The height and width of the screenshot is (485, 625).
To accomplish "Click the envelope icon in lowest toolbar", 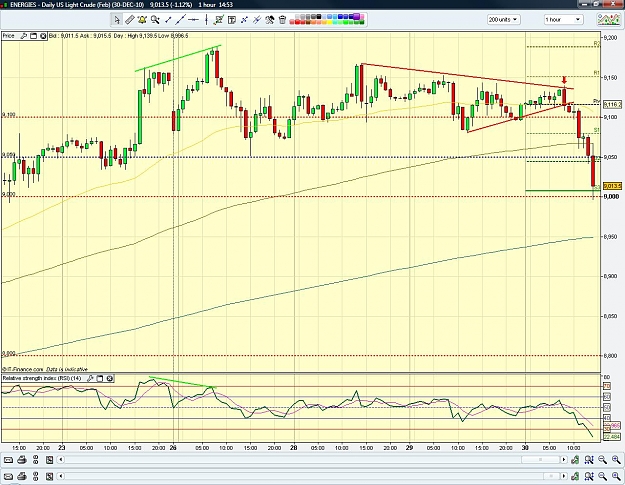I will pyautogui.click(x=8, y=477).
